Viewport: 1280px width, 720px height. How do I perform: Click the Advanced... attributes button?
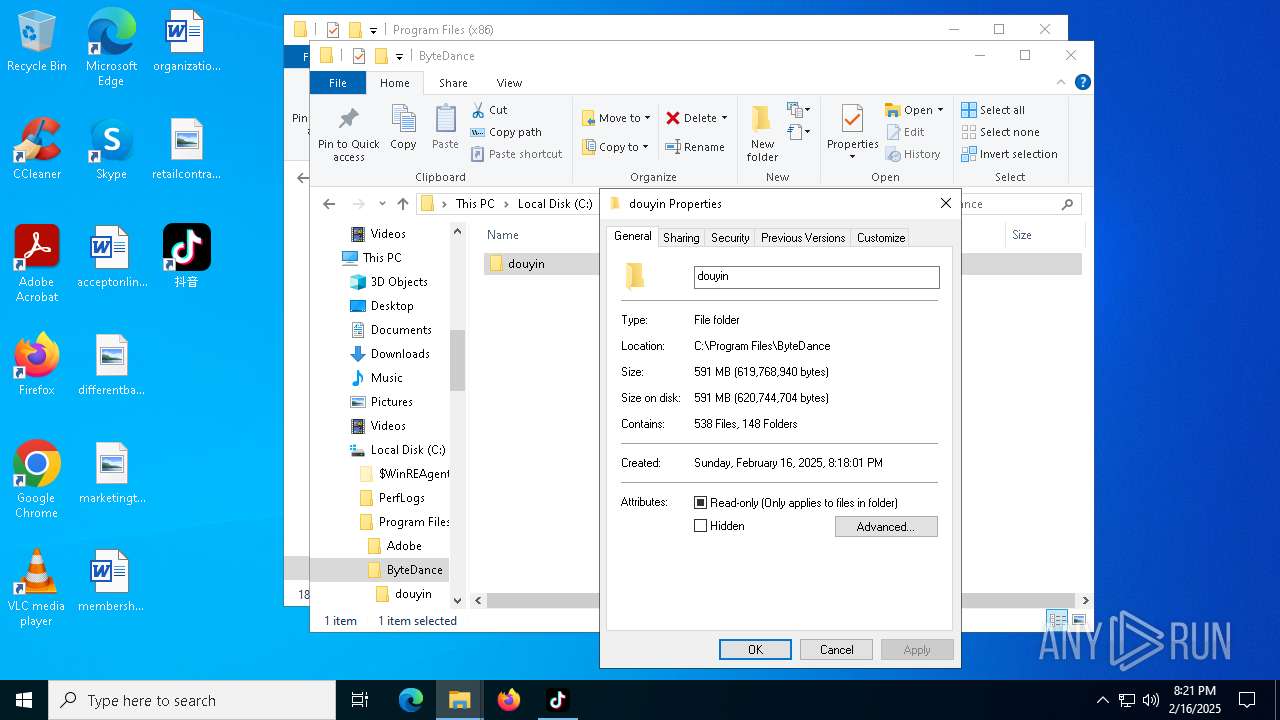click(x=886, y=527)
